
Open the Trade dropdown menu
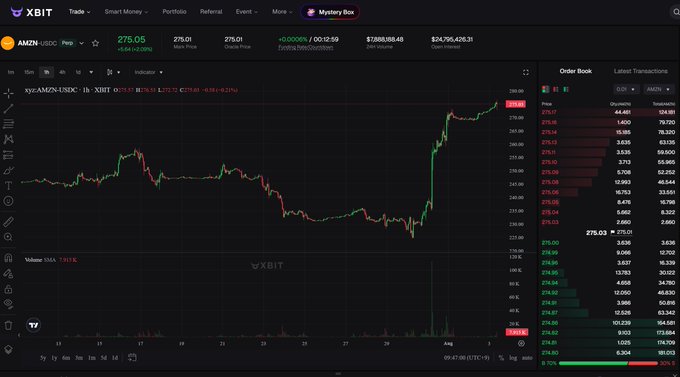[x=79, y=12]
